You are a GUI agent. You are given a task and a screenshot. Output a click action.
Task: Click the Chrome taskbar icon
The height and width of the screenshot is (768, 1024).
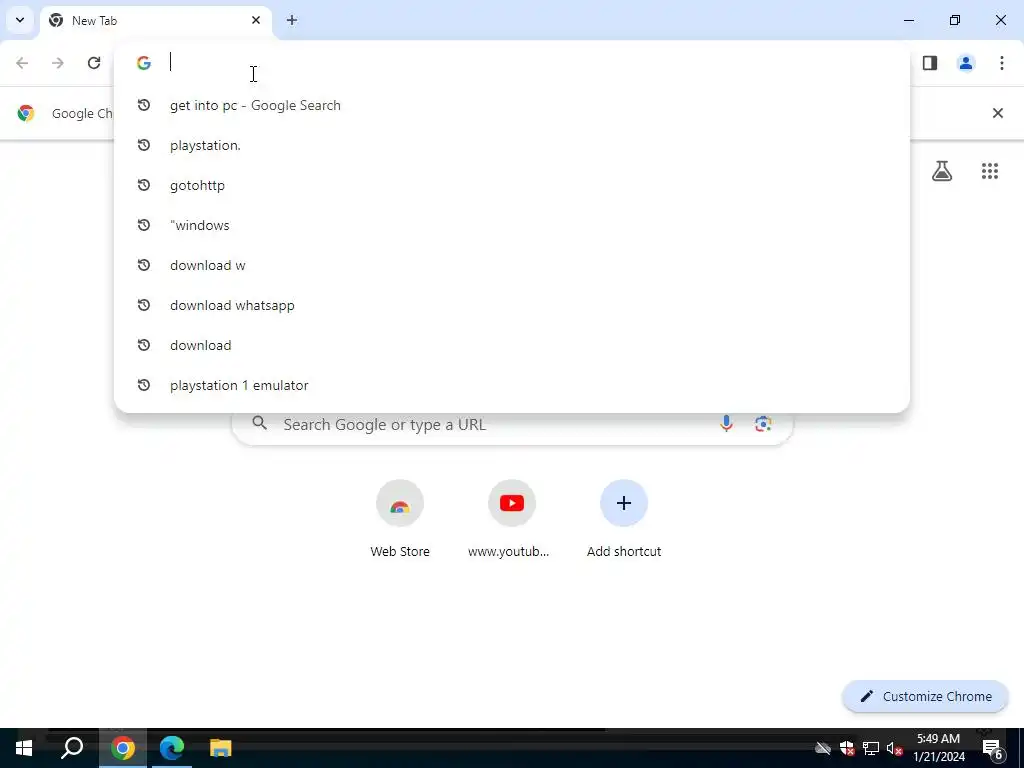point(123,748)
